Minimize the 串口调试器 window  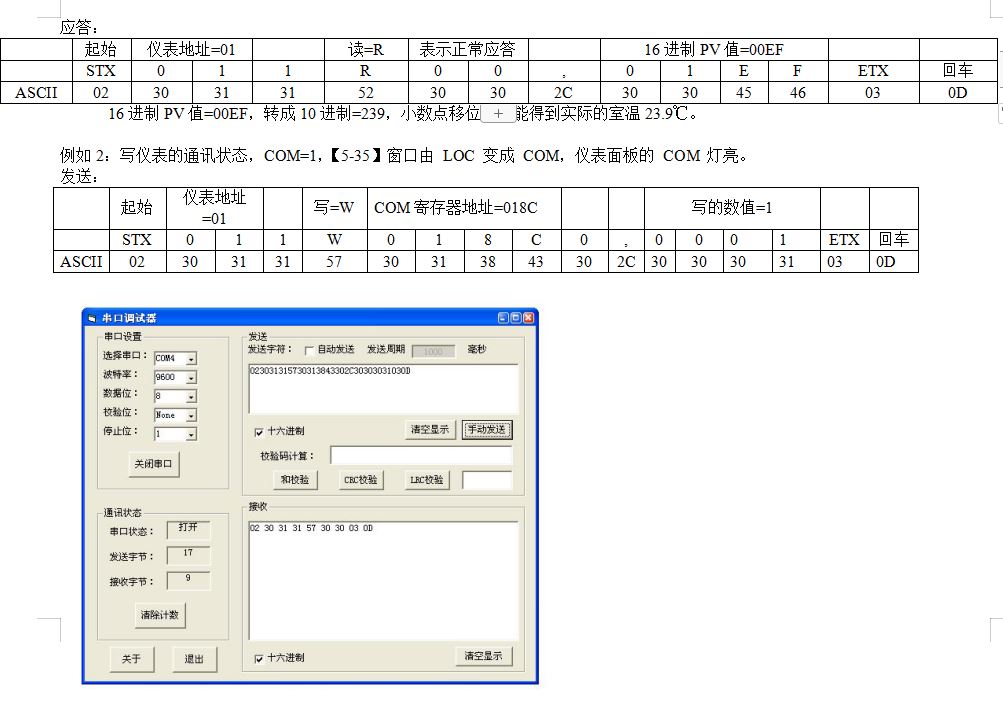[x=504, y=318]
